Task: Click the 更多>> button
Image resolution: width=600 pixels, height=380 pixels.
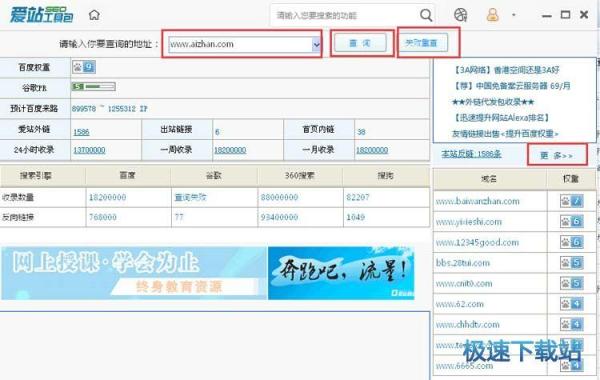Action: point(557,155)
